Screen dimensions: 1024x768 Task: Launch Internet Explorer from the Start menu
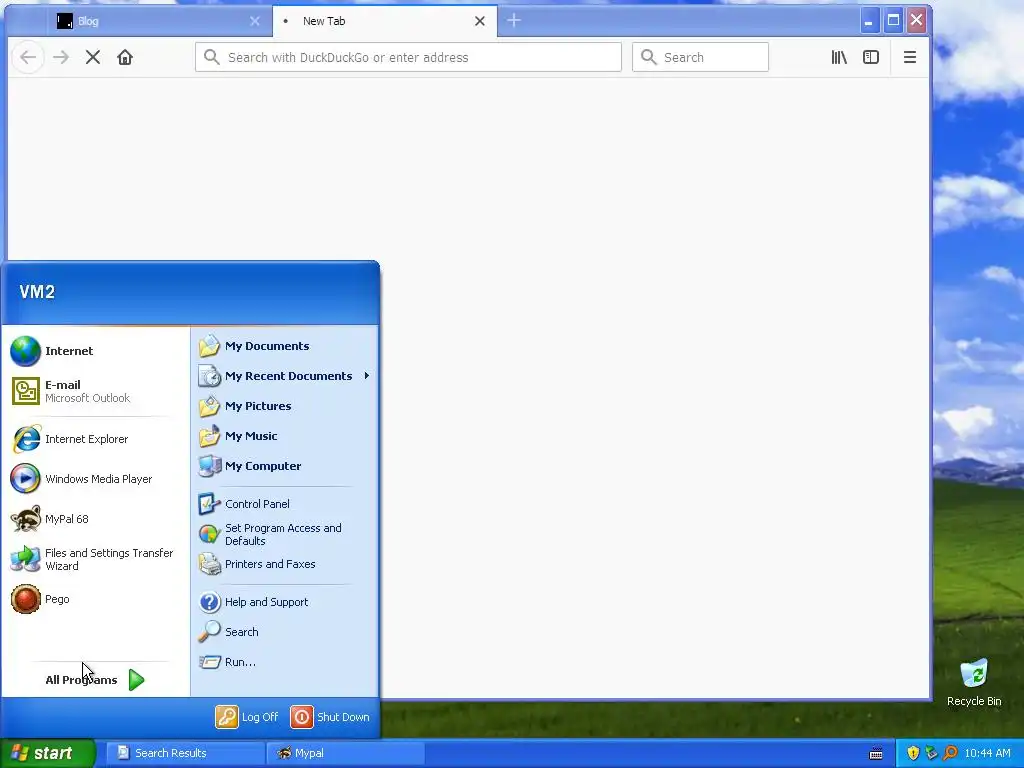click(95, 439)
